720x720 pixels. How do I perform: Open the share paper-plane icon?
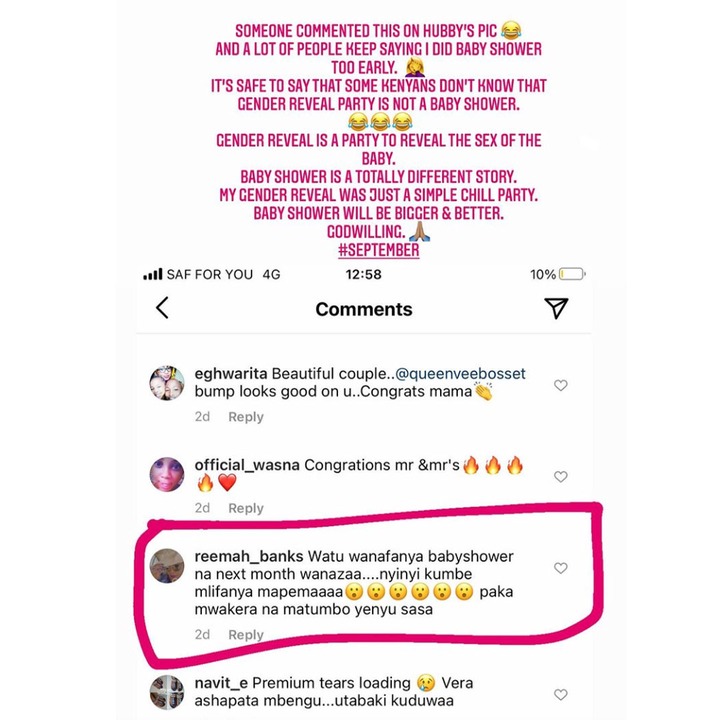pos(556,308)
